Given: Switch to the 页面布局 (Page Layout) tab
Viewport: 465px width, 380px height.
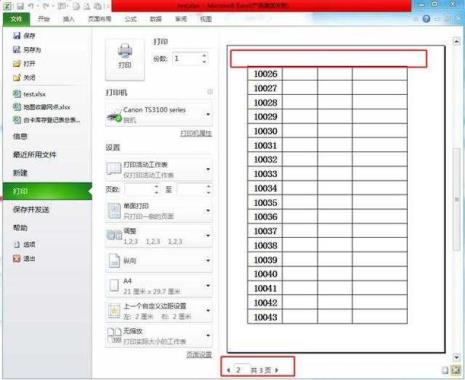Looking at the screenshot, I should click(x=99, y=19).
